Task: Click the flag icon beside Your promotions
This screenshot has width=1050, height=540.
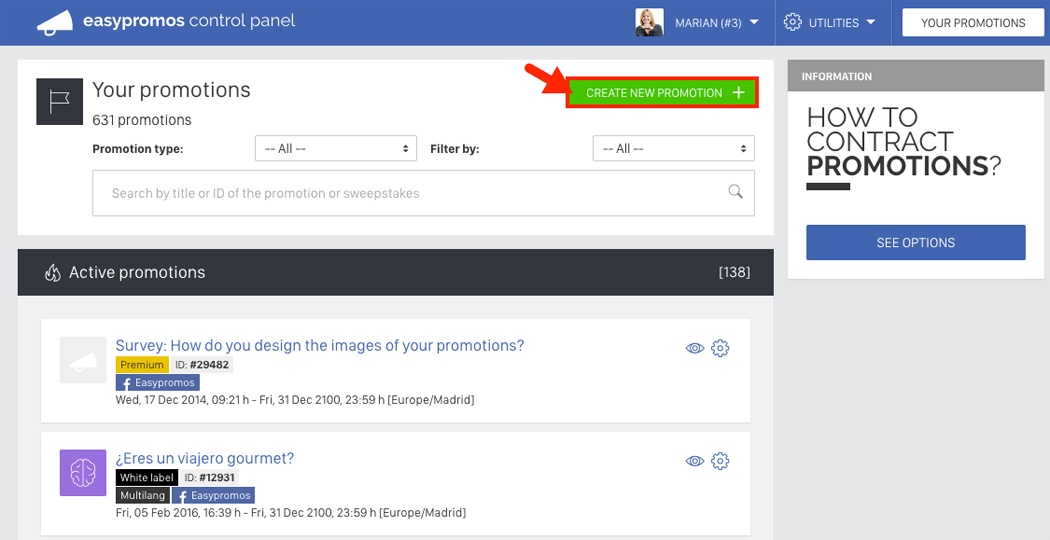Action: pyautogui.click(x=60, y=101)
